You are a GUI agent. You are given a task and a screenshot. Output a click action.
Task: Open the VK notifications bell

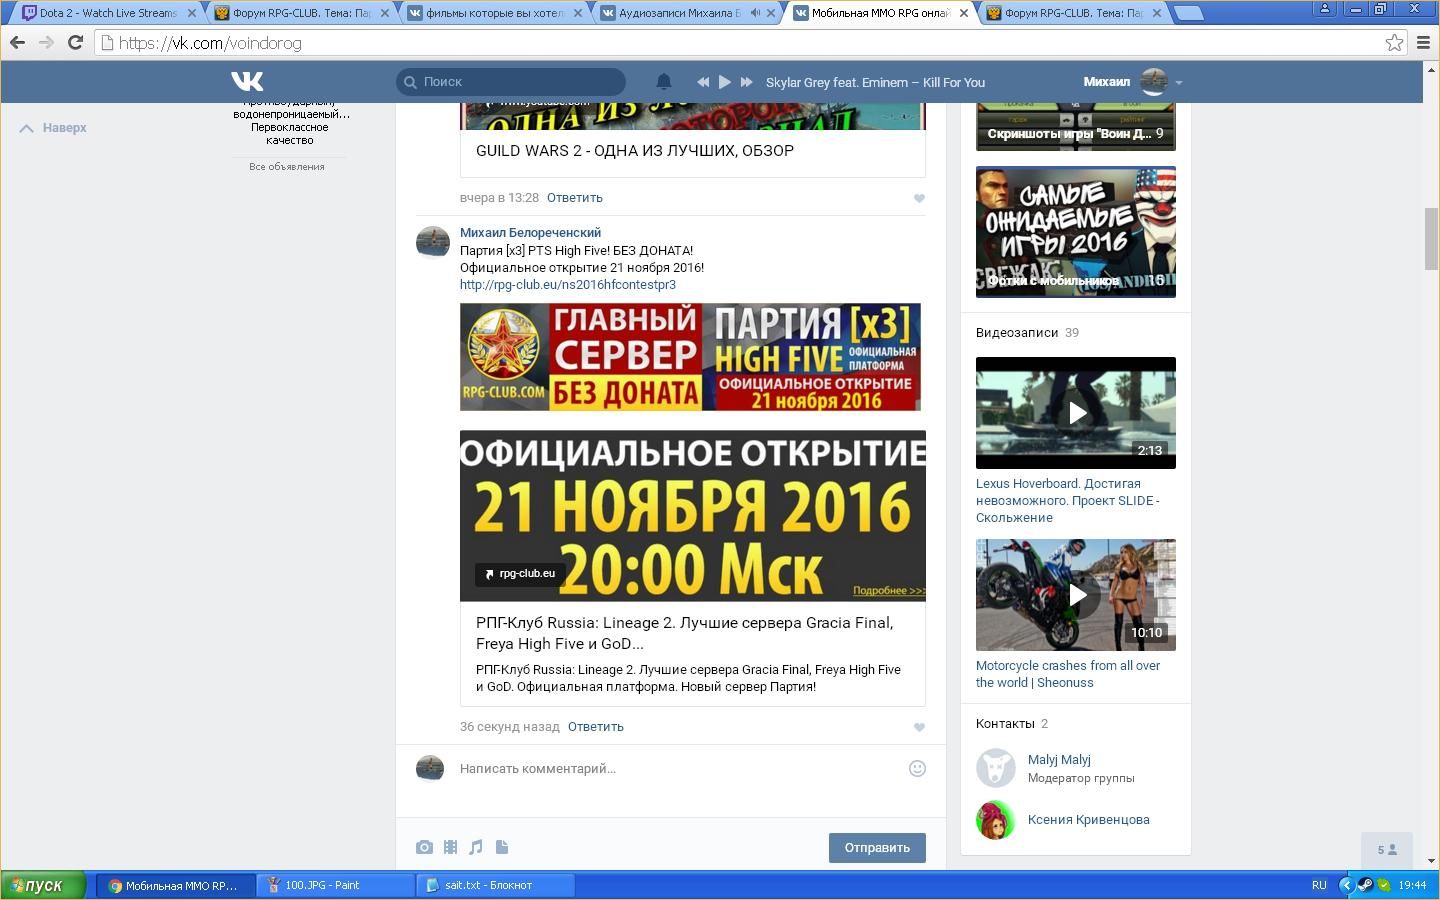pyautogui.click(x=663, y=82)
